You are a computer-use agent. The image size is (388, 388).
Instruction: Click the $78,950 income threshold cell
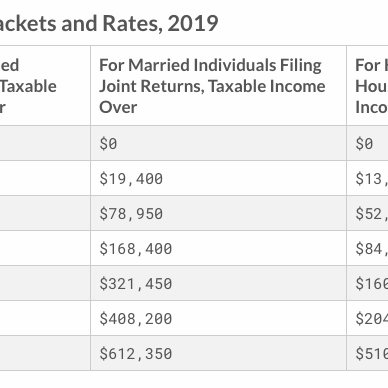tap(218, 213)
